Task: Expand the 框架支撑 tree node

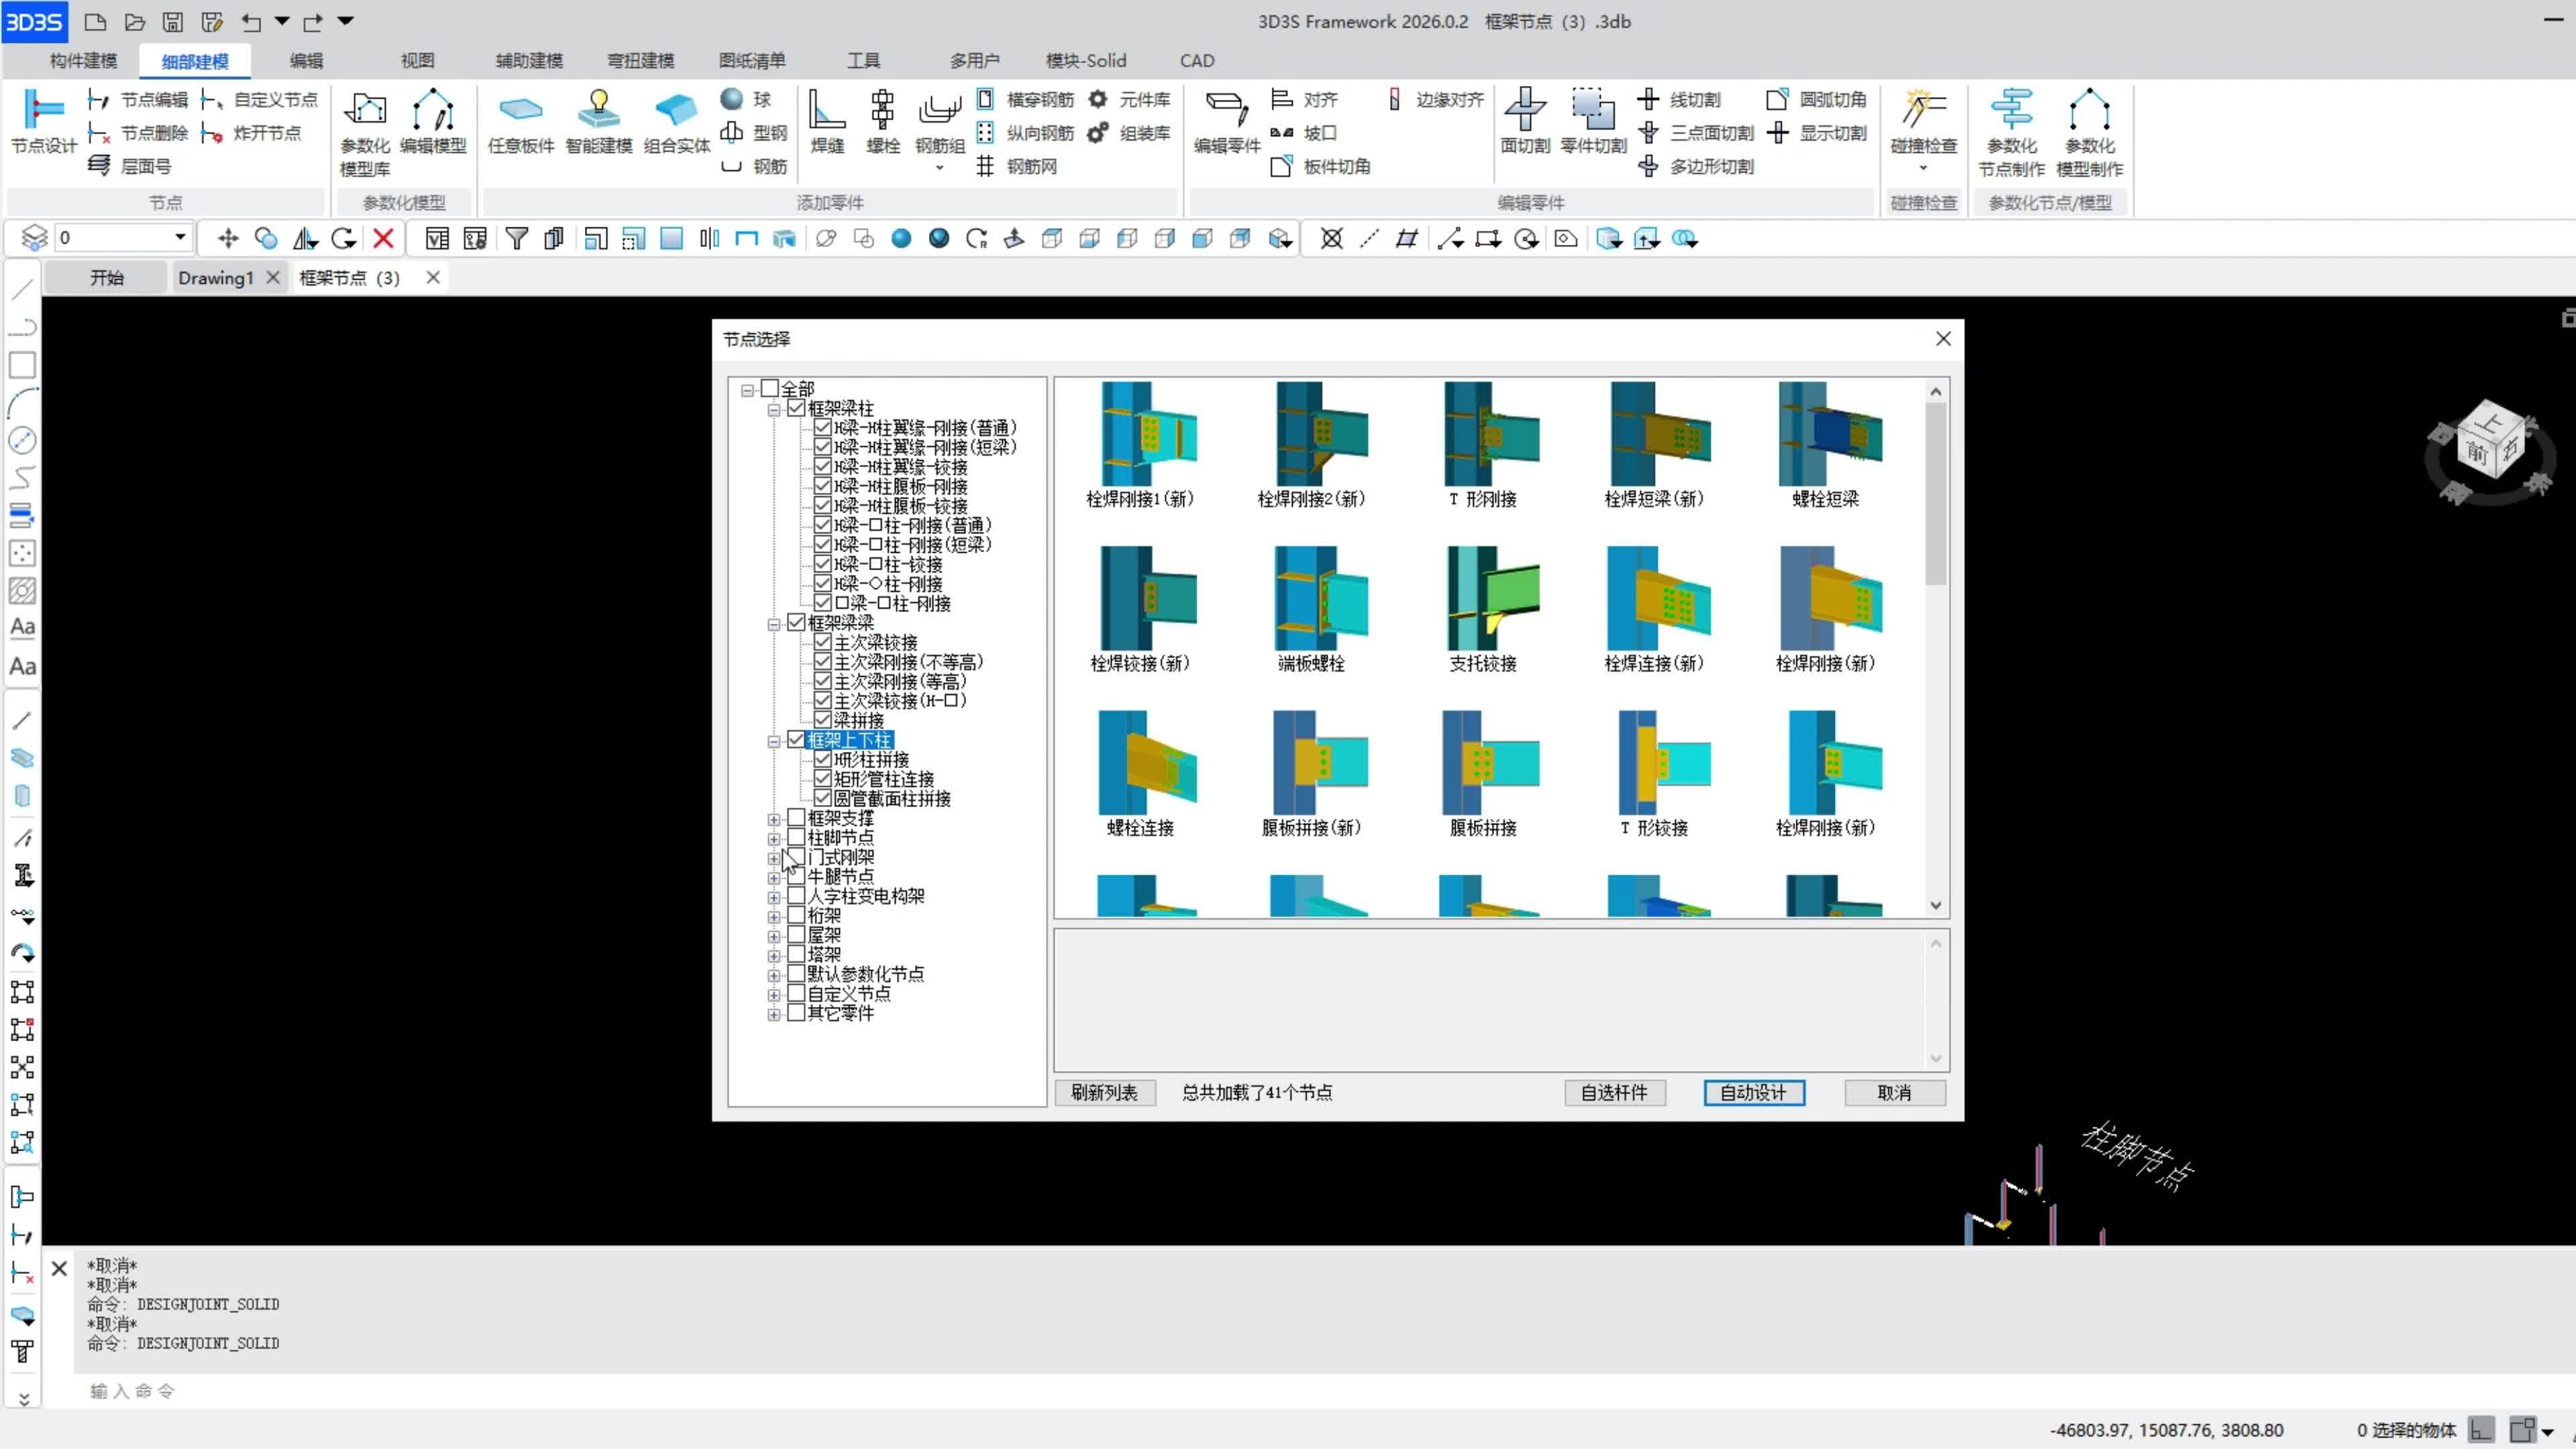Action: 773,819
